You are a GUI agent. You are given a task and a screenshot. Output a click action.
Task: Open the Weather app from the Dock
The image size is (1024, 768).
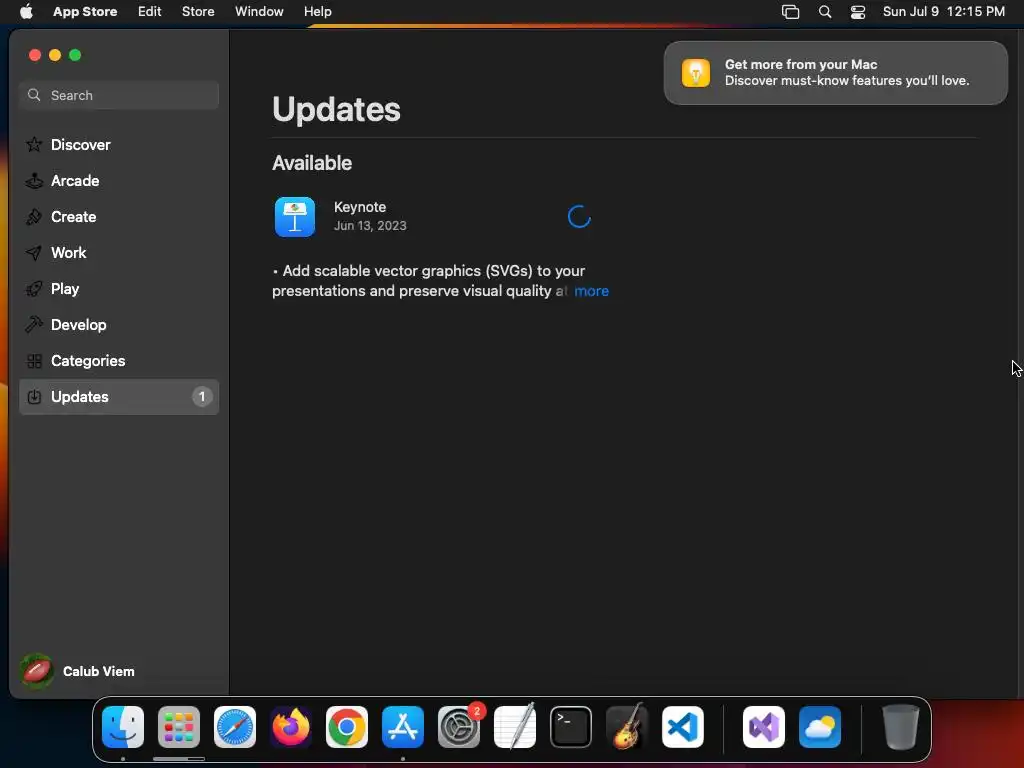coord(820,727)
